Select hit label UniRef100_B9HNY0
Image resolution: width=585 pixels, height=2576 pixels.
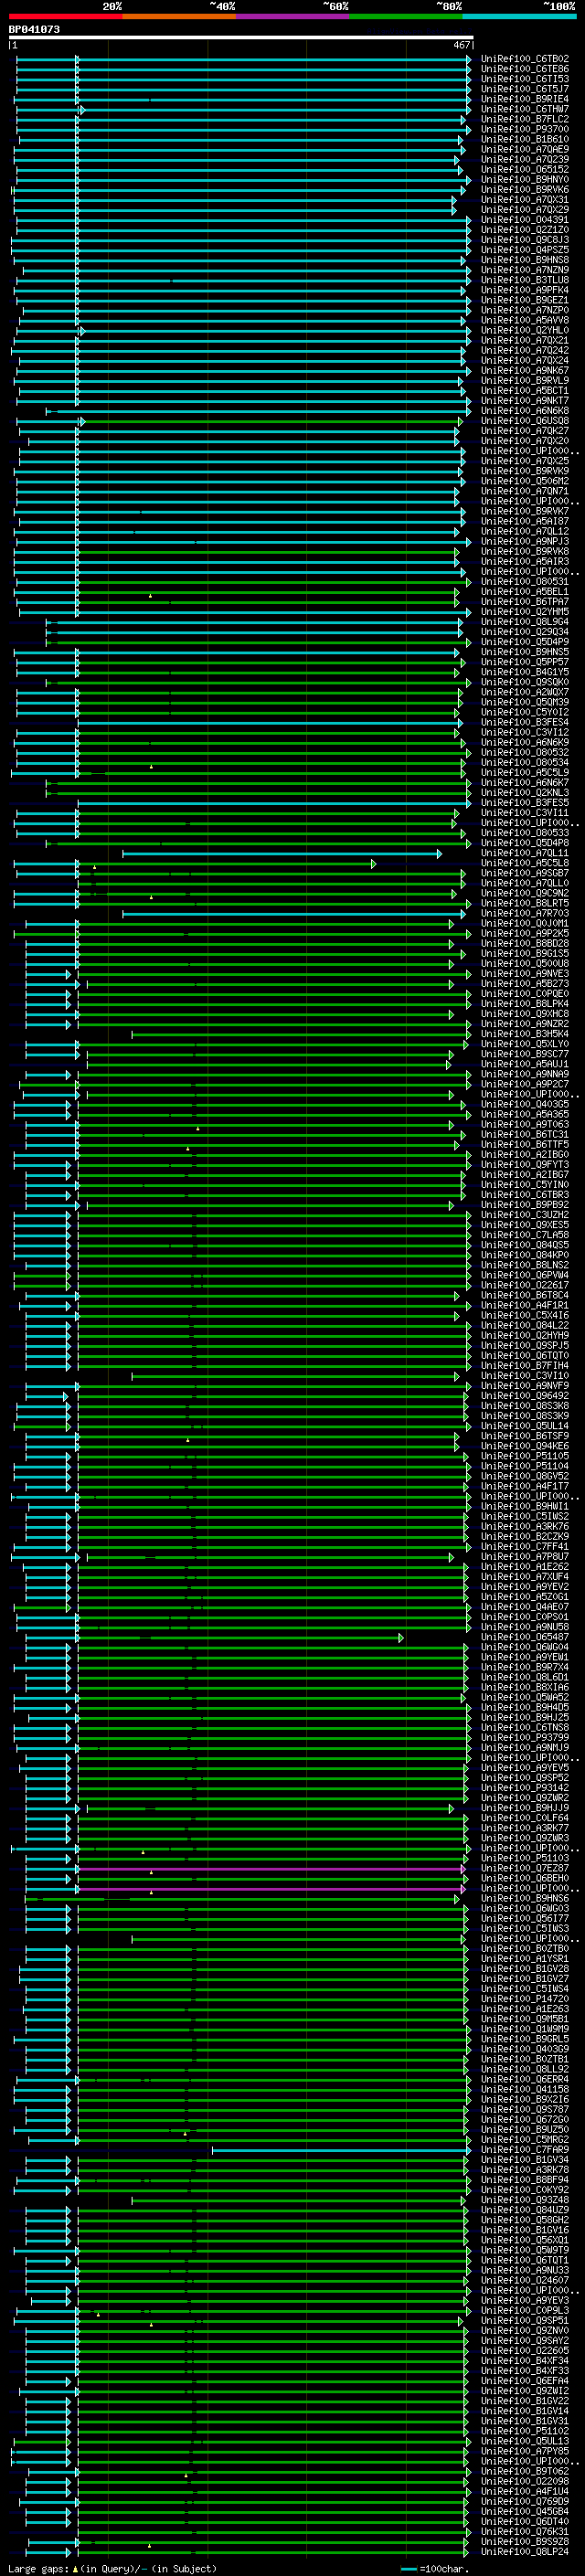coord(525,179)
